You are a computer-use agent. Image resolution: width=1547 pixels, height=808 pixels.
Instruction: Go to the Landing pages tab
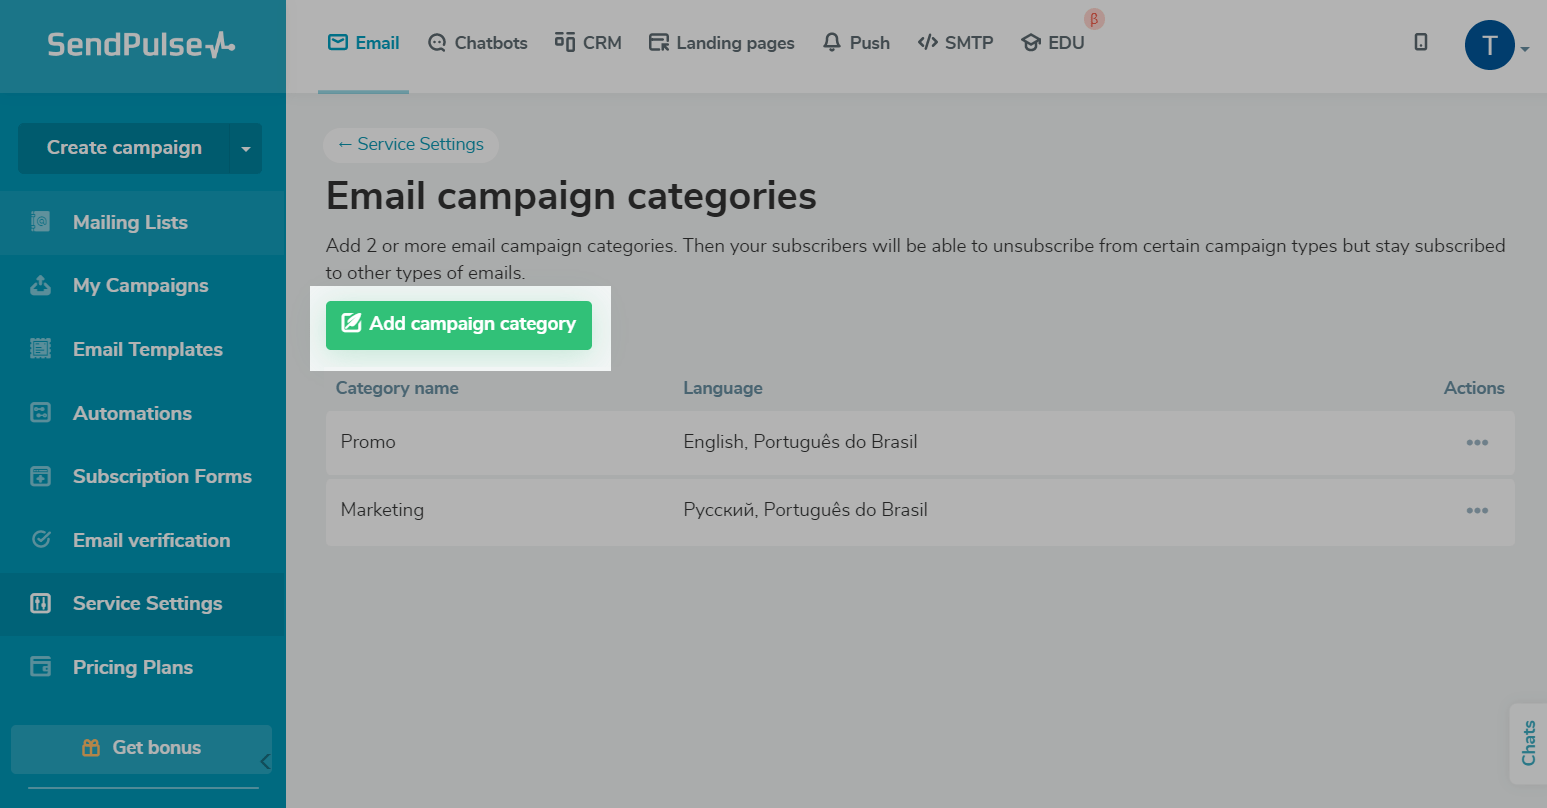pos(721,43)
